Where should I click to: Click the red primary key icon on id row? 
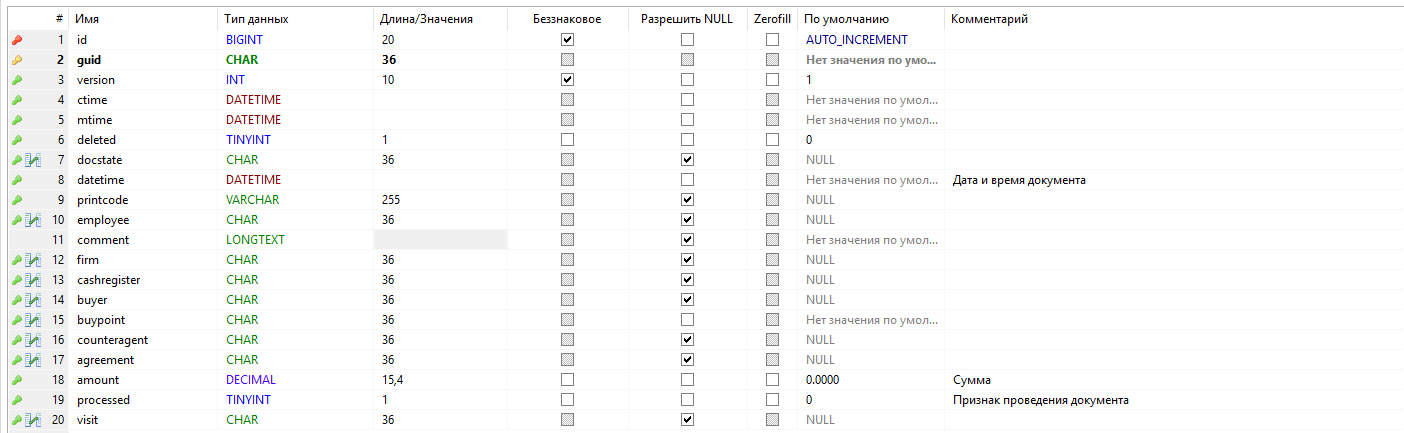16,40
